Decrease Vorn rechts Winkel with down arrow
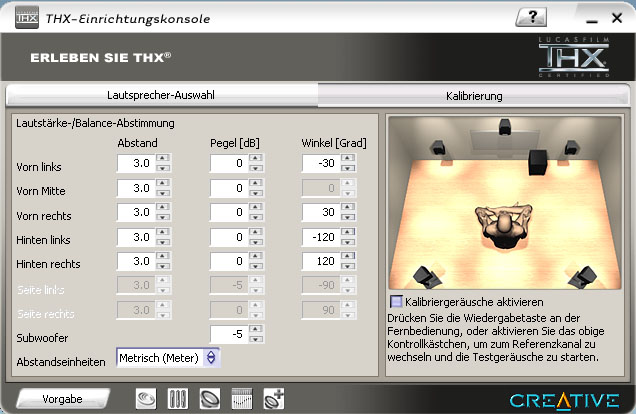The image size is (636, 414). [x=348, y=217]
